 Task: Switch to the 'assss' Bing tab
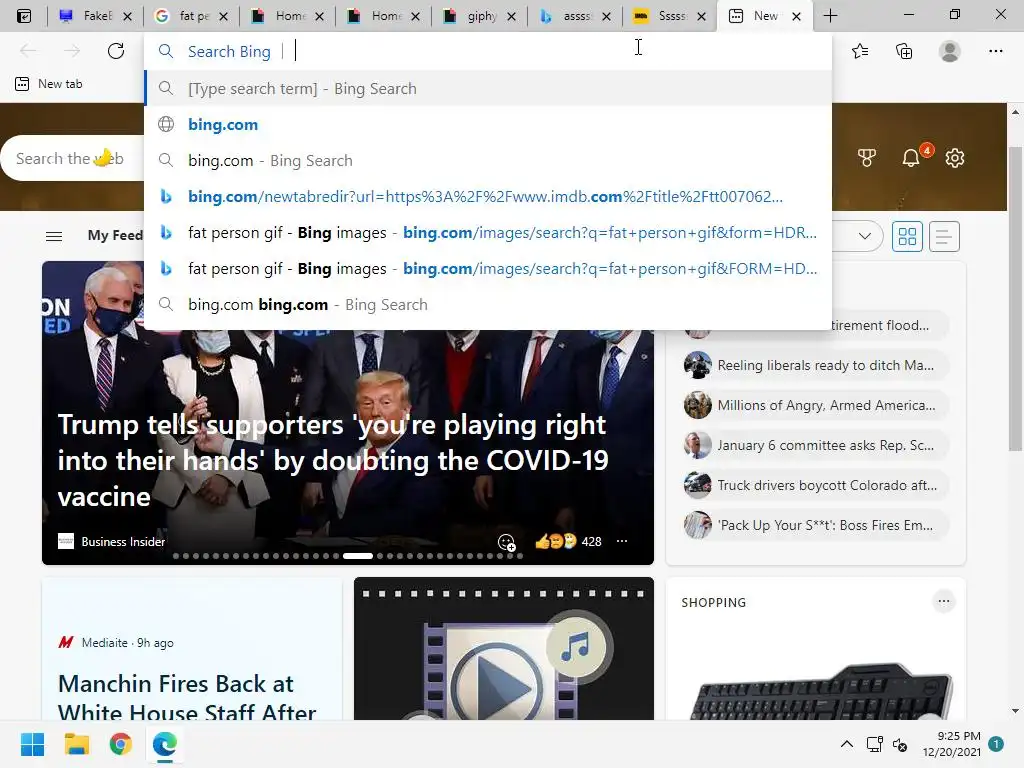575,16
